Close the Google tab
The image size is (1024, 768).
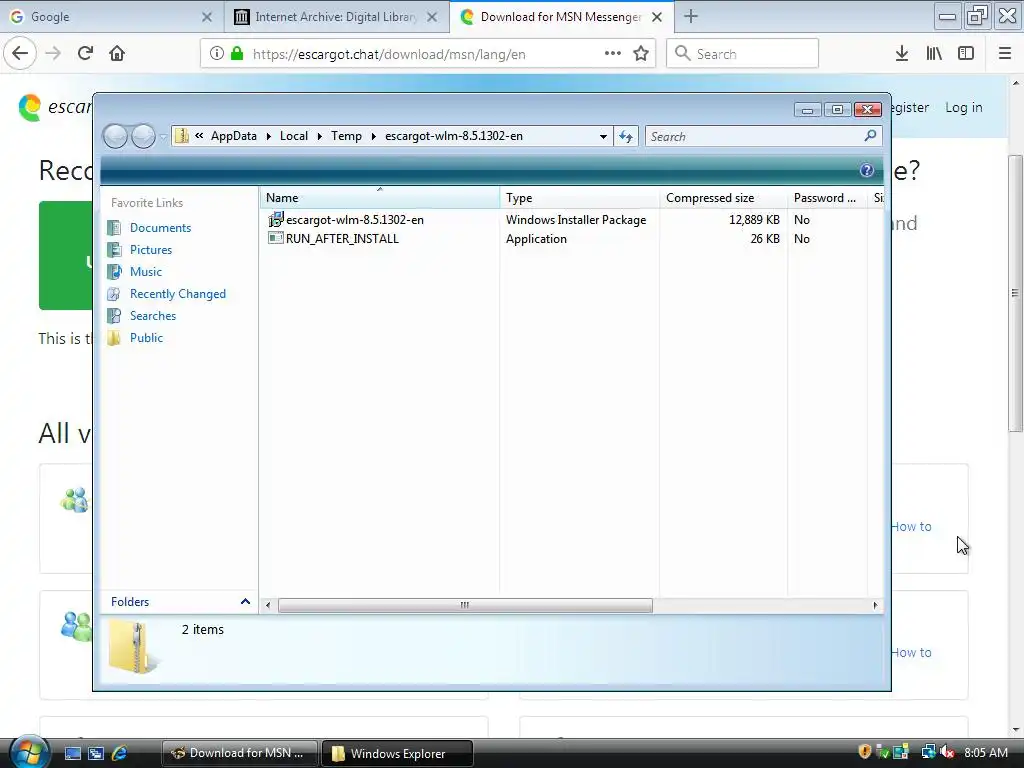click(x=207, y=17)
